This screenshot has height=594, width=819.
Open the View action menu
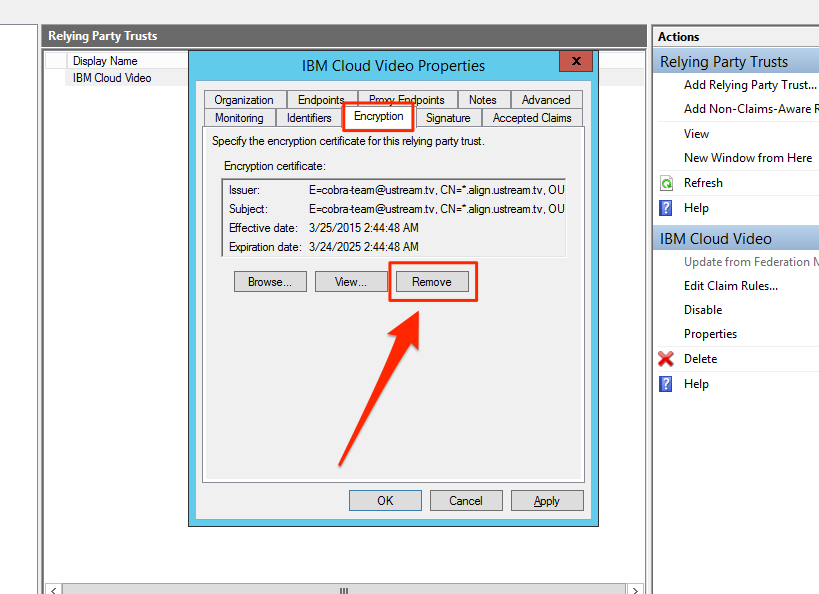[697, 134]
